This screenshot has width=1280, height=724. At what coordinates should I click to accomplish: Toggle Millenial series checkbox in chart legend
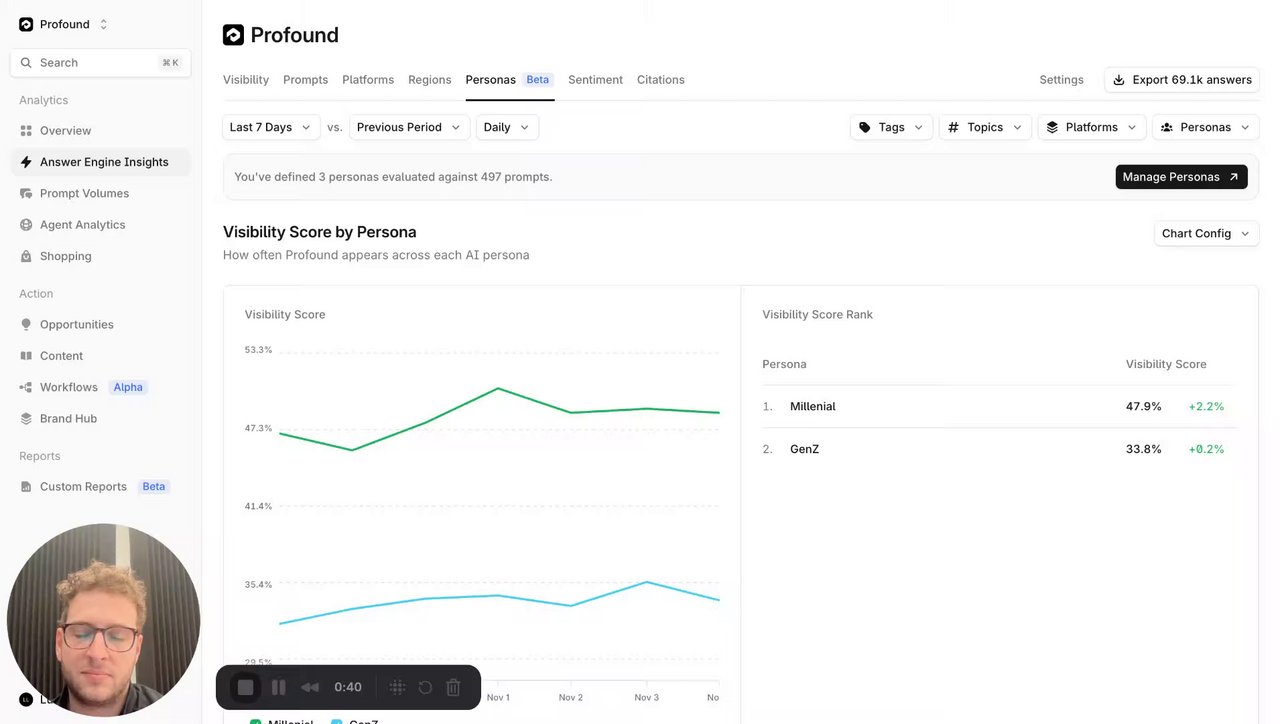coord(255,721)
